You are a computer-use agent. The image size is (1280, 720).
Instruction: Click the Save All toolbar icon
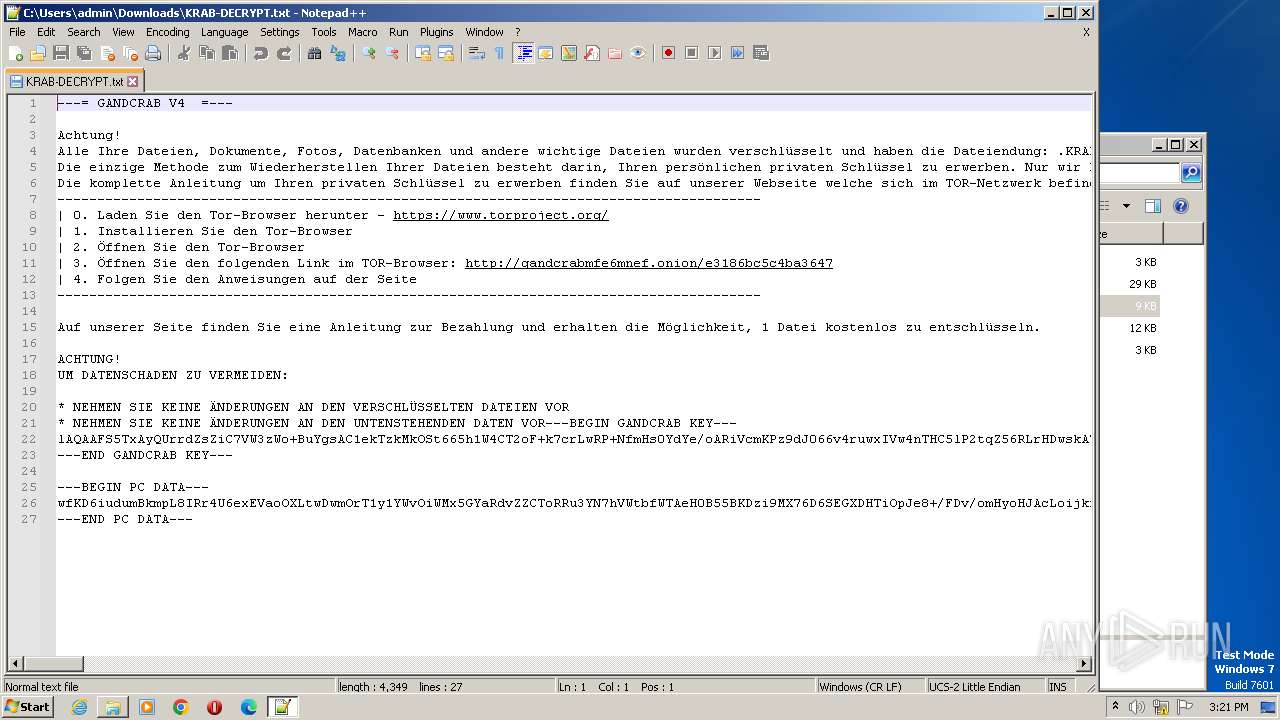coord(84,53)
